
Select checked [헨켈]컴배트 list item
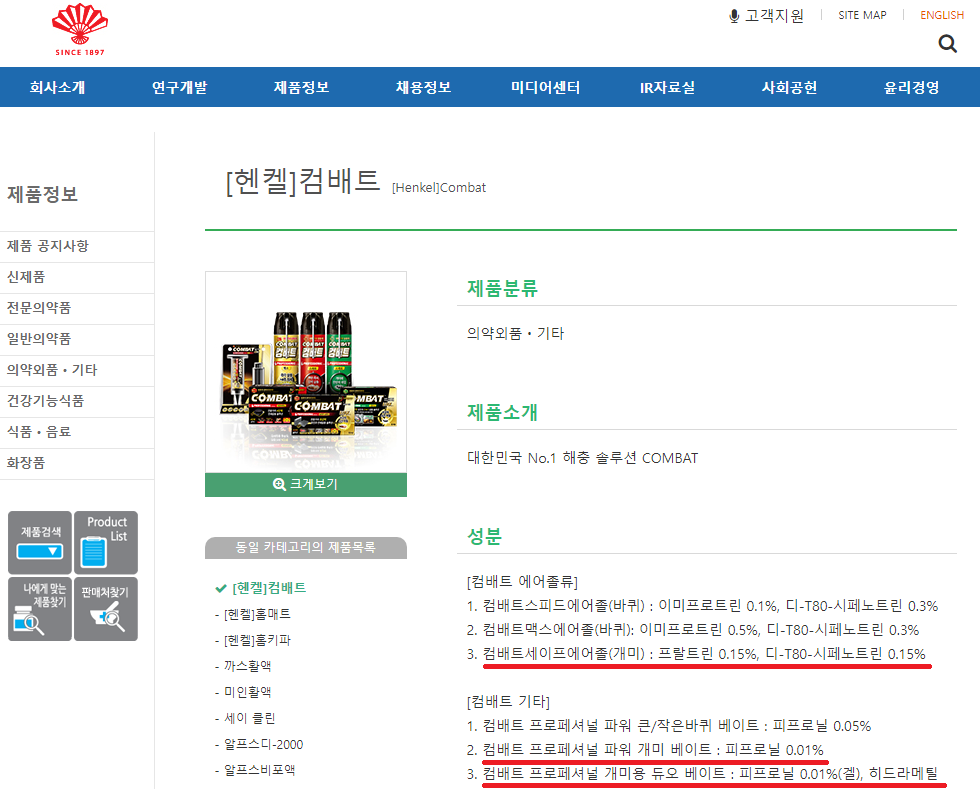268,587
